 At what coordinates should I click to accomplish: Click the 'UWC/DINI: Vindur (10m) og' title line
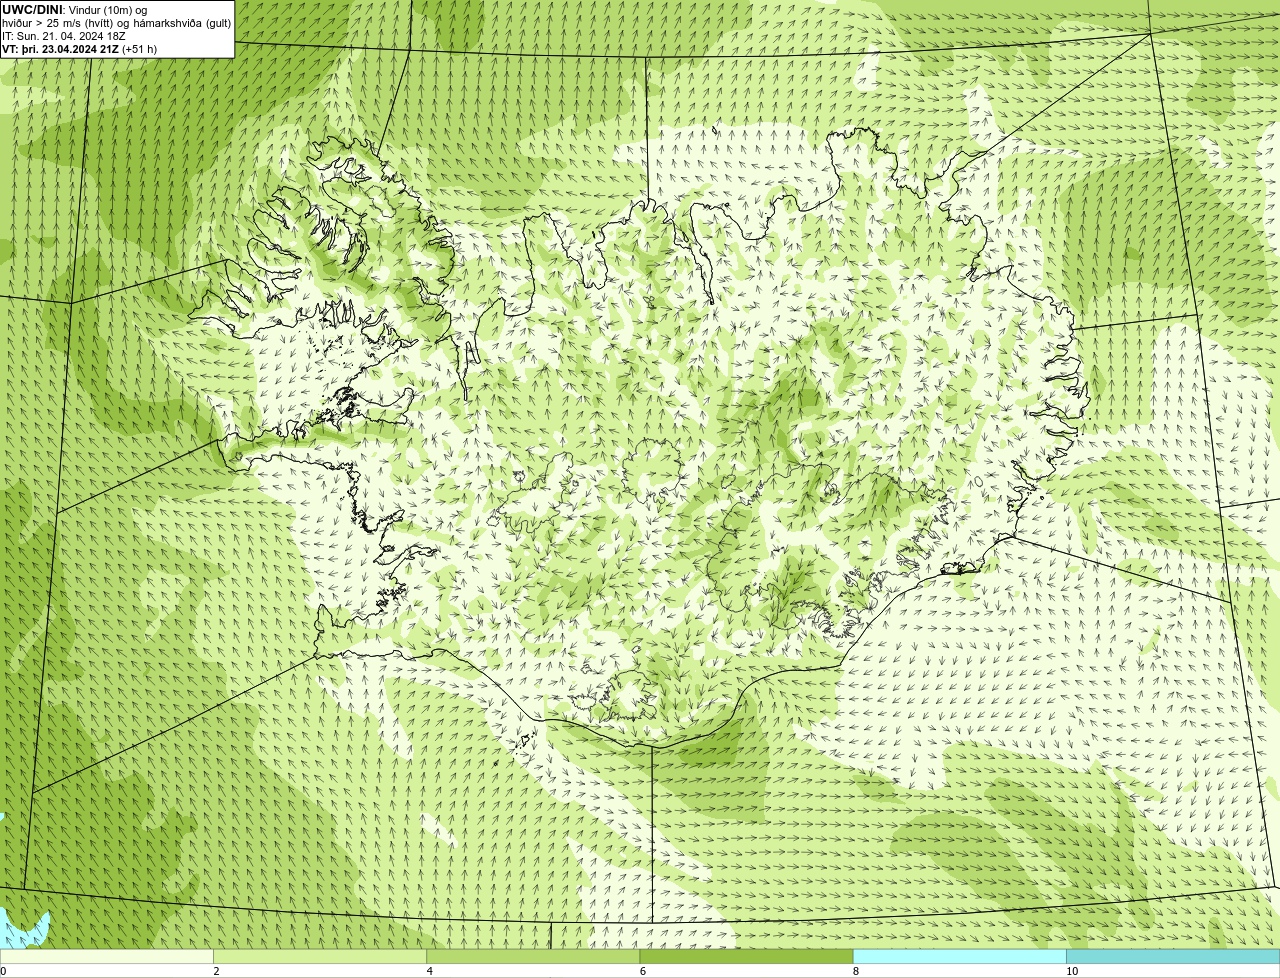(x=75, y=10)
